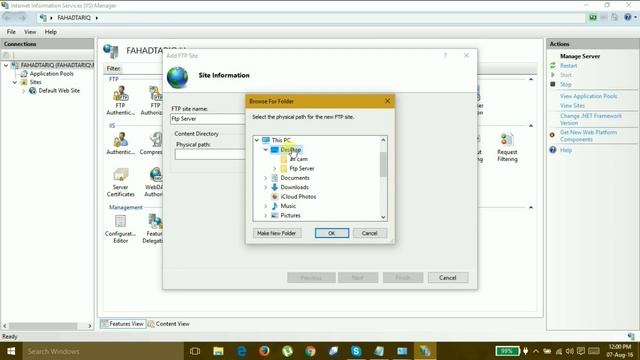Open Server Certificates feature

[120, 182]
